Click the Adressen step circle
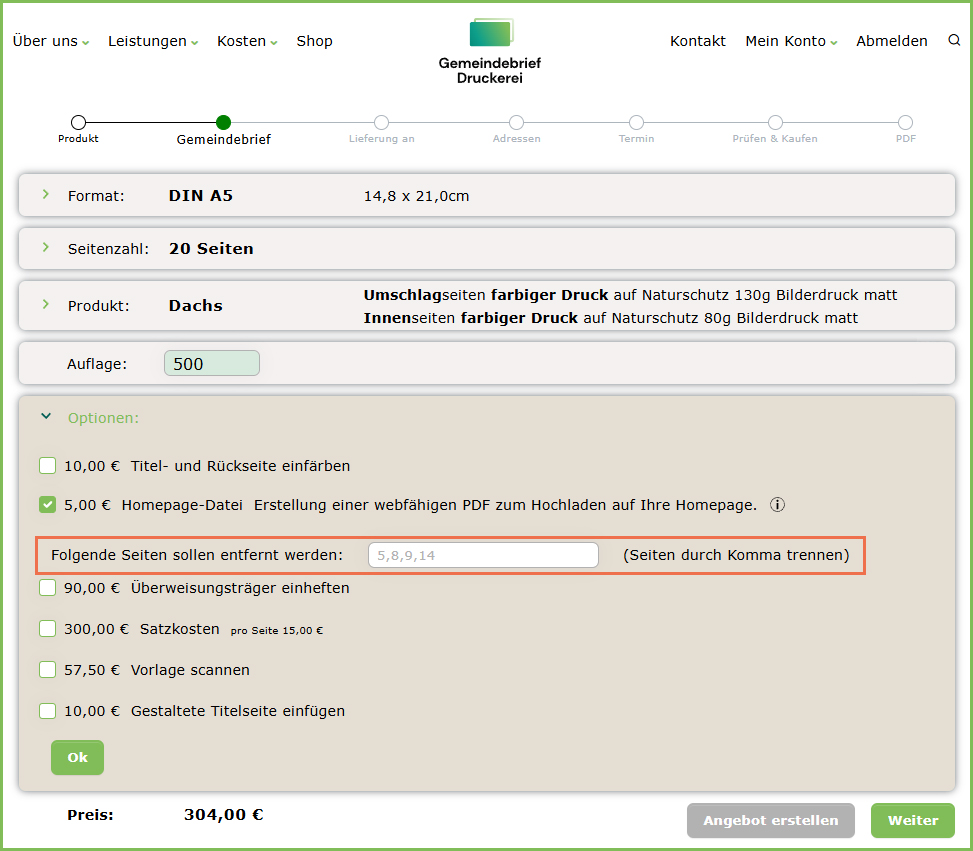Image resolution: width=973 pixels, height=851 pixels. [x=516, y=123]
